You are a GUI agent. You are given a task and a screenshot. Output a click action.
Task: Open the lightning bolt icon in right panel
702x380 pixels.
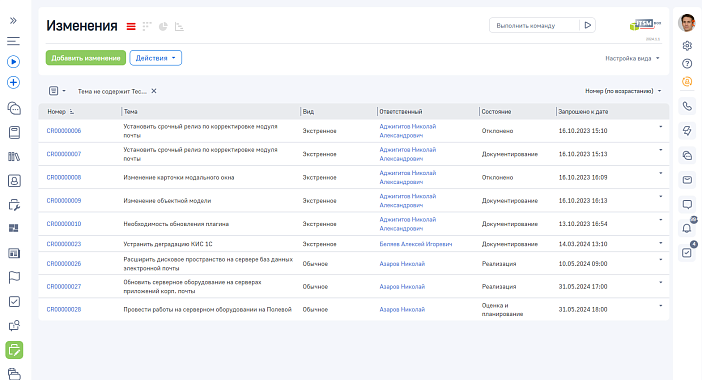click(687, 131)
